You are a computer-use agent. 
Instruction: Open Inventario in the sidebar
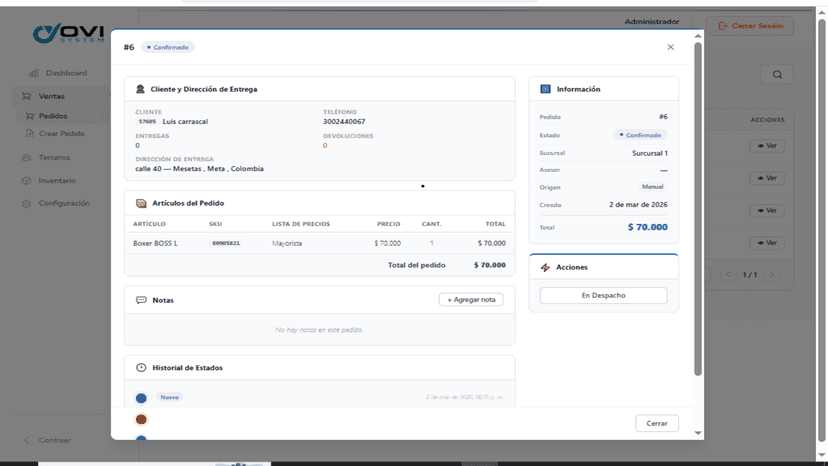point(57,181)
